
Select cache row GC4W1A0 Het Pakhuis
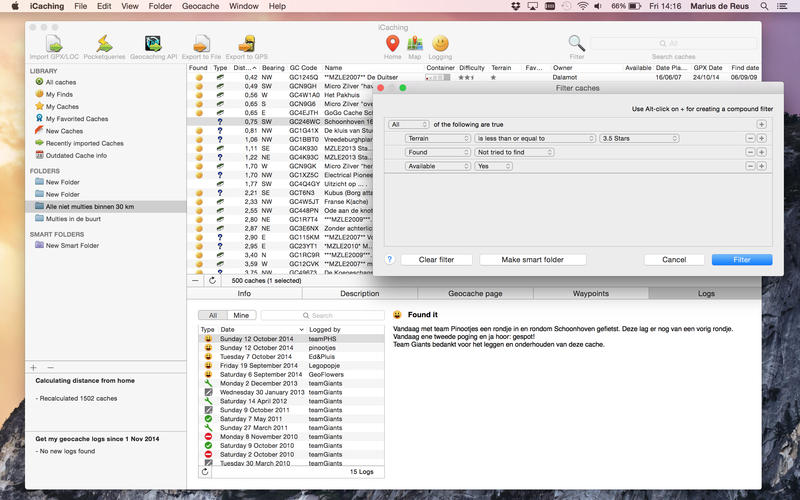pyautogui.click(x=280, y=95)
